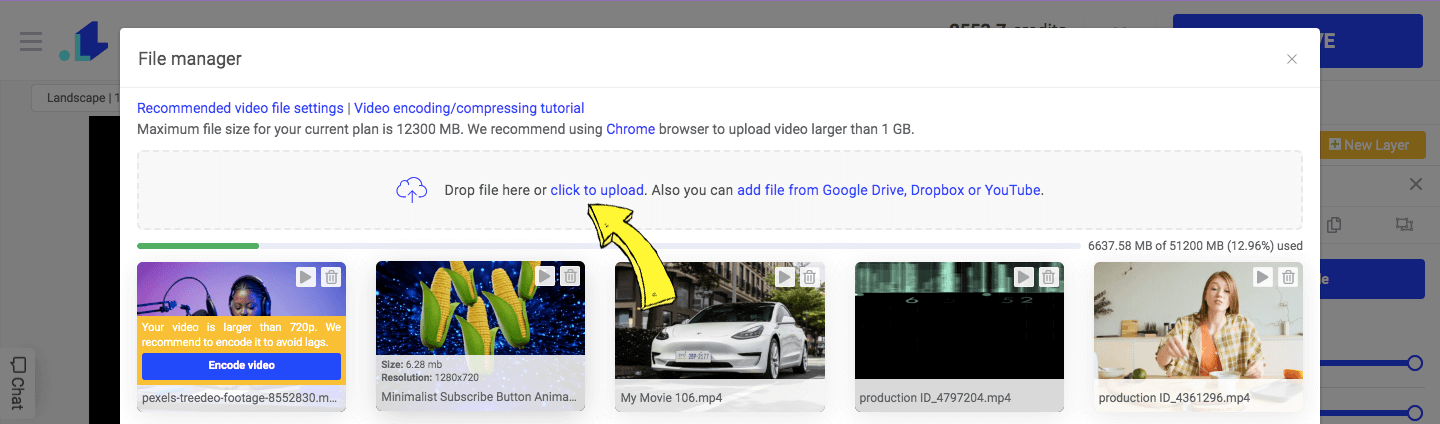Screen dimensions: 1440x424
Task: Click 'production ID_4797204.mp4' file name
Action: click(935, 397)
